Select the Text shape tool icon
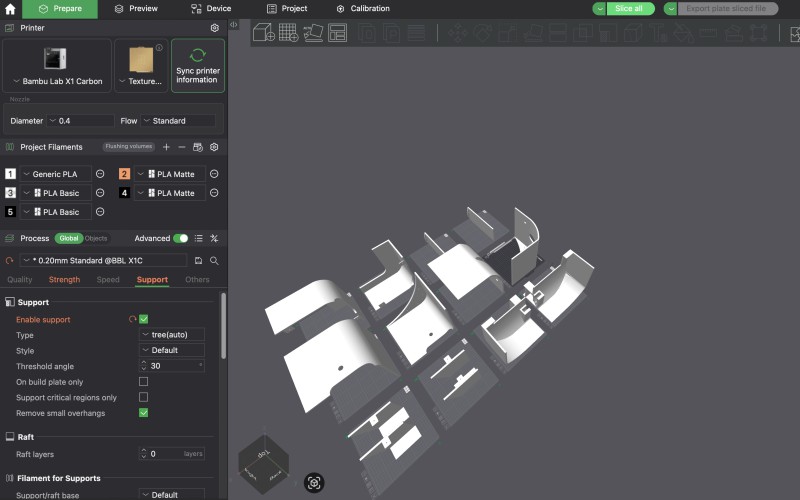Screen dimensions: 800x500 658,34
